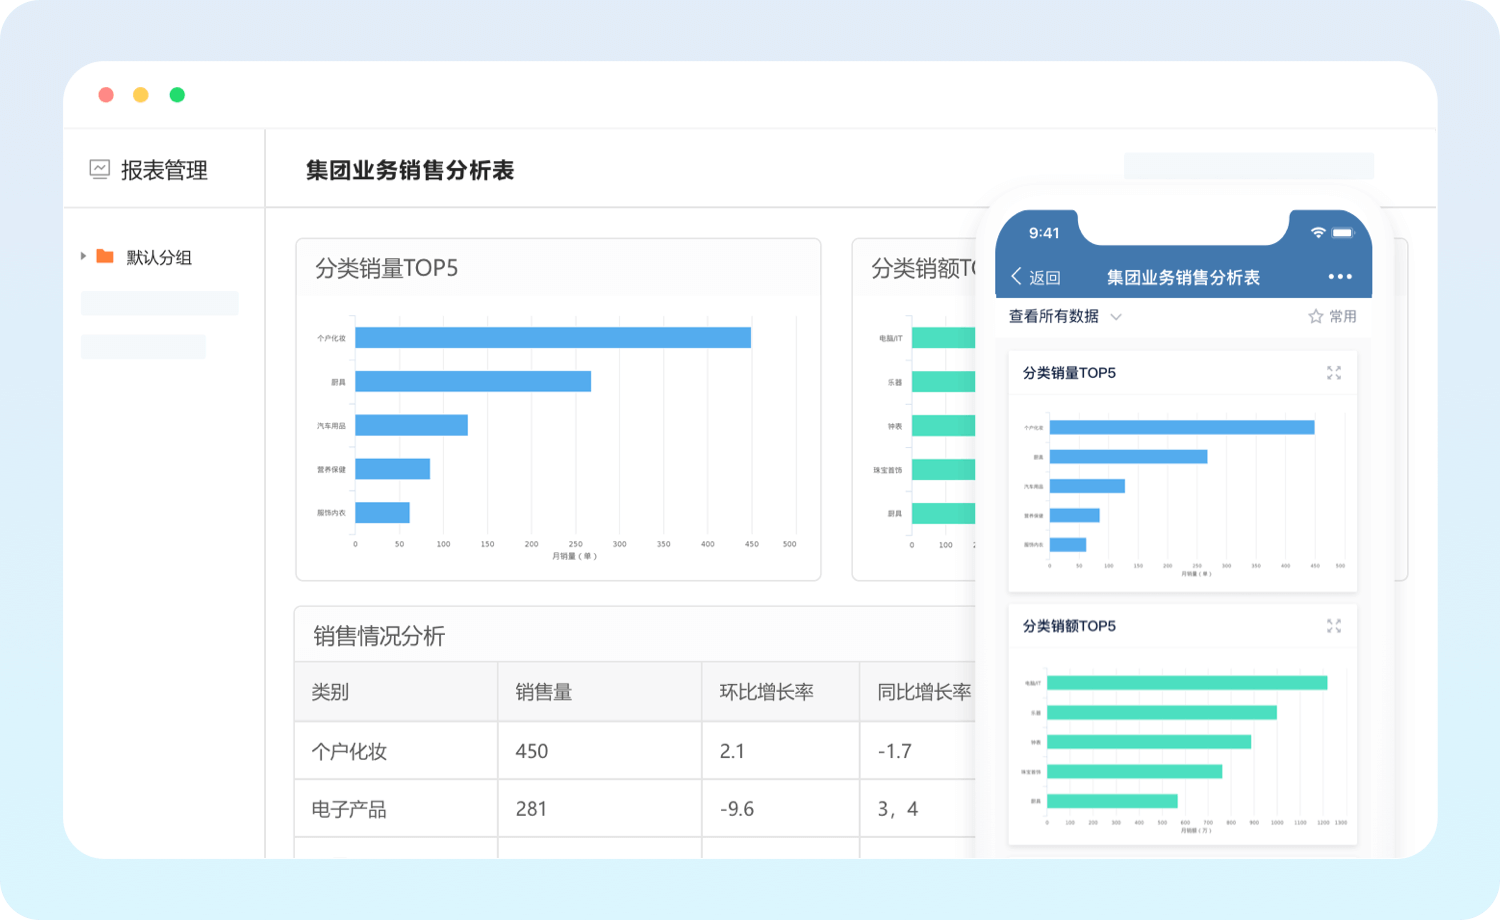Select the 默认分组 group item
This screenshot has height=920, width=1500.
[159, 258]
